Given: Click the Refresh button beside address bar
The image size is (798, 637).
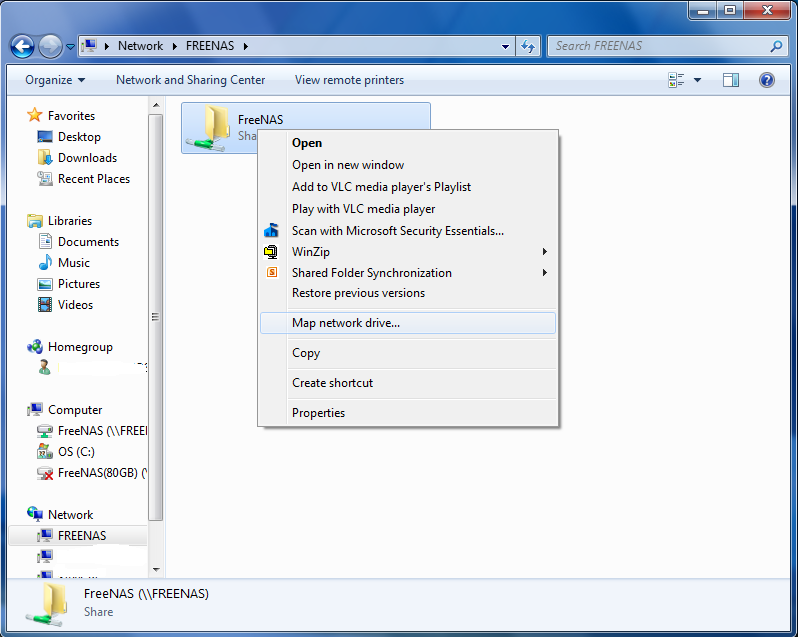Looking at the screenshot, I should coord(528,46).
